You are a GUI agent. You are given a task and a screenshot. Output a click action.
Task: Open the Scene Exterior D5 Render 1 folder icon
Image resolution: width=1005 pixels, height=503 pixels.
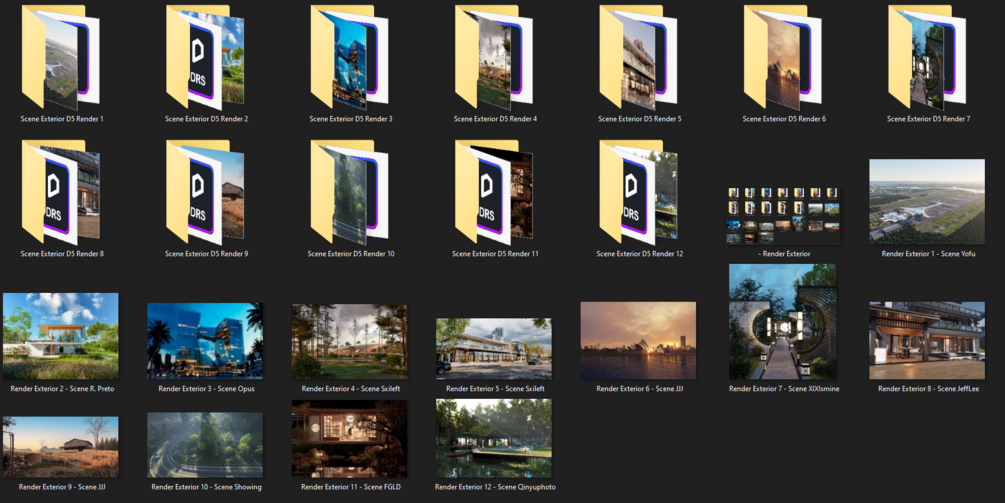pos(61,58)
